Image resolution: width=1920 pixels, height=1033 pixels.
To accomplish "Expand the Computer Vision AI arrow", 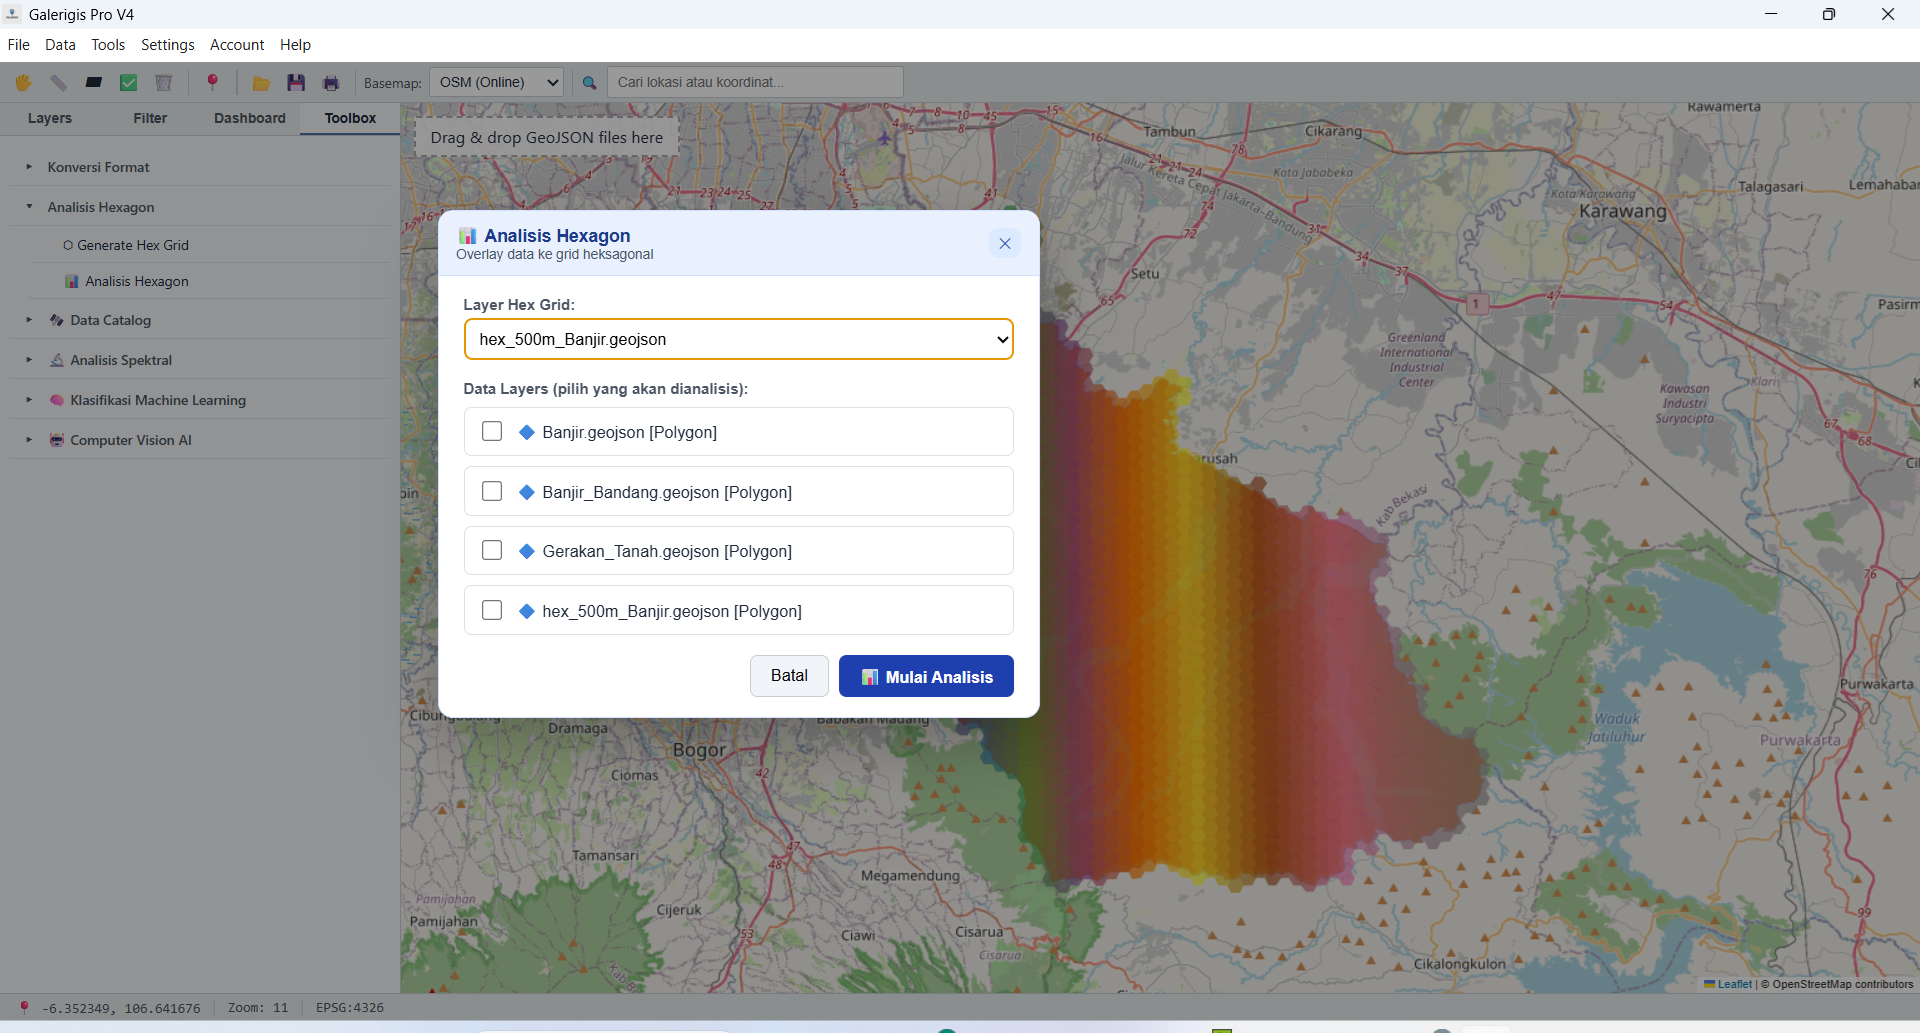I will click(29, 440).
